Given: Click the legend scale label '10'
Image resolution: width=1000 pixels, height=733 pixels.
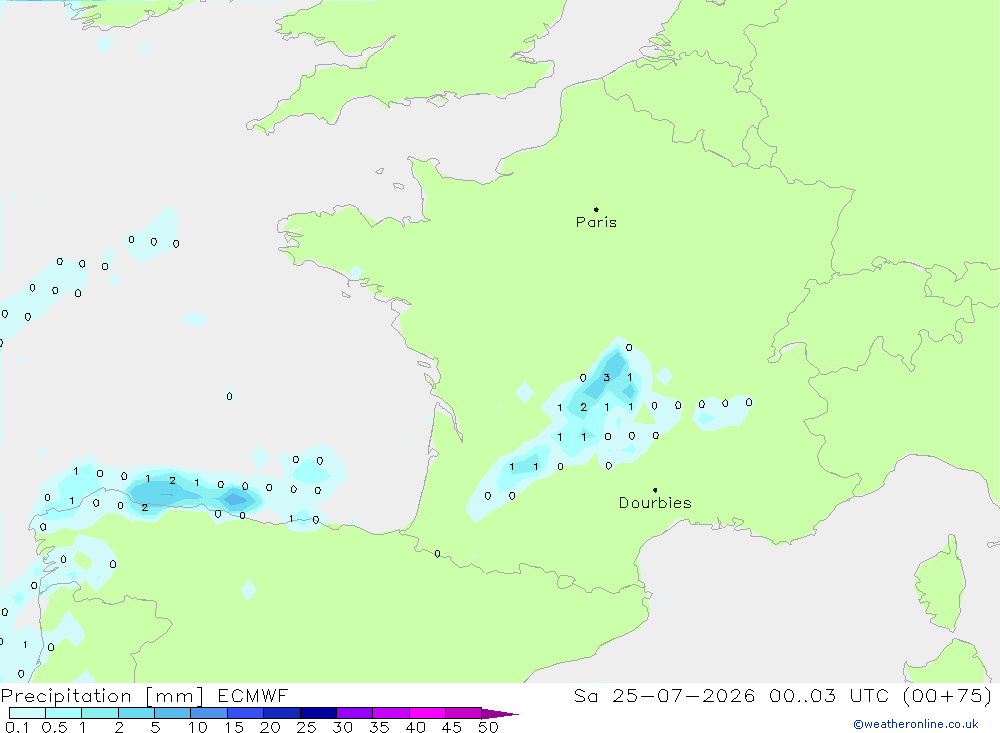Looking at the screenshot, I should (x=198, y=727).
